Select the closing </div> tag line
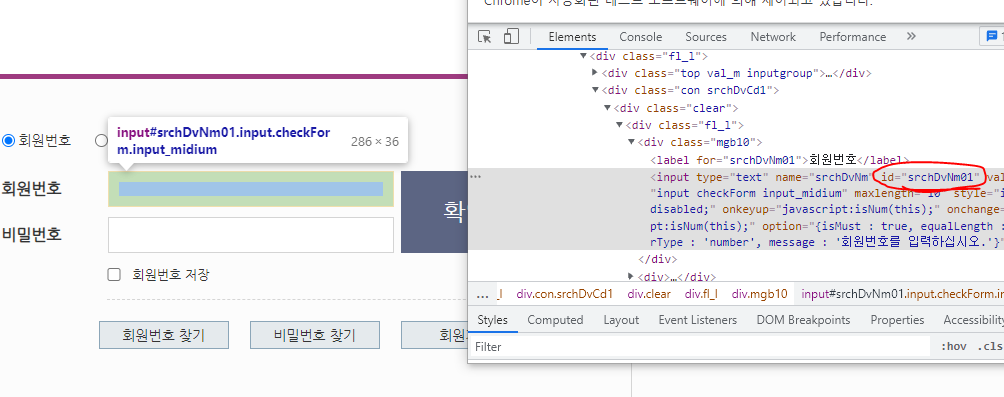The height and width of the screenshot is (397, 1004). (658, 259)
